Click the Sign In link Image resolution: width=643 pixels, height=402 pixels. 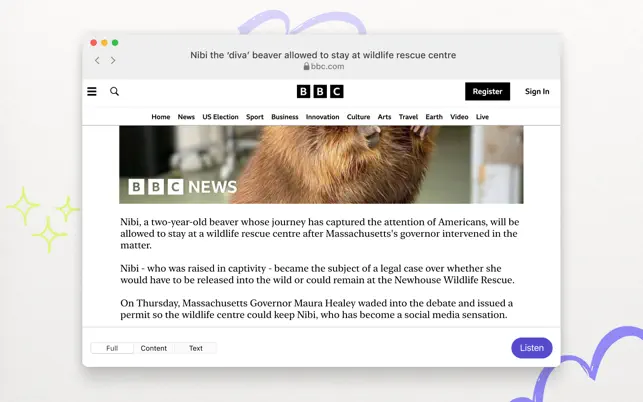(x=537, y=91)
